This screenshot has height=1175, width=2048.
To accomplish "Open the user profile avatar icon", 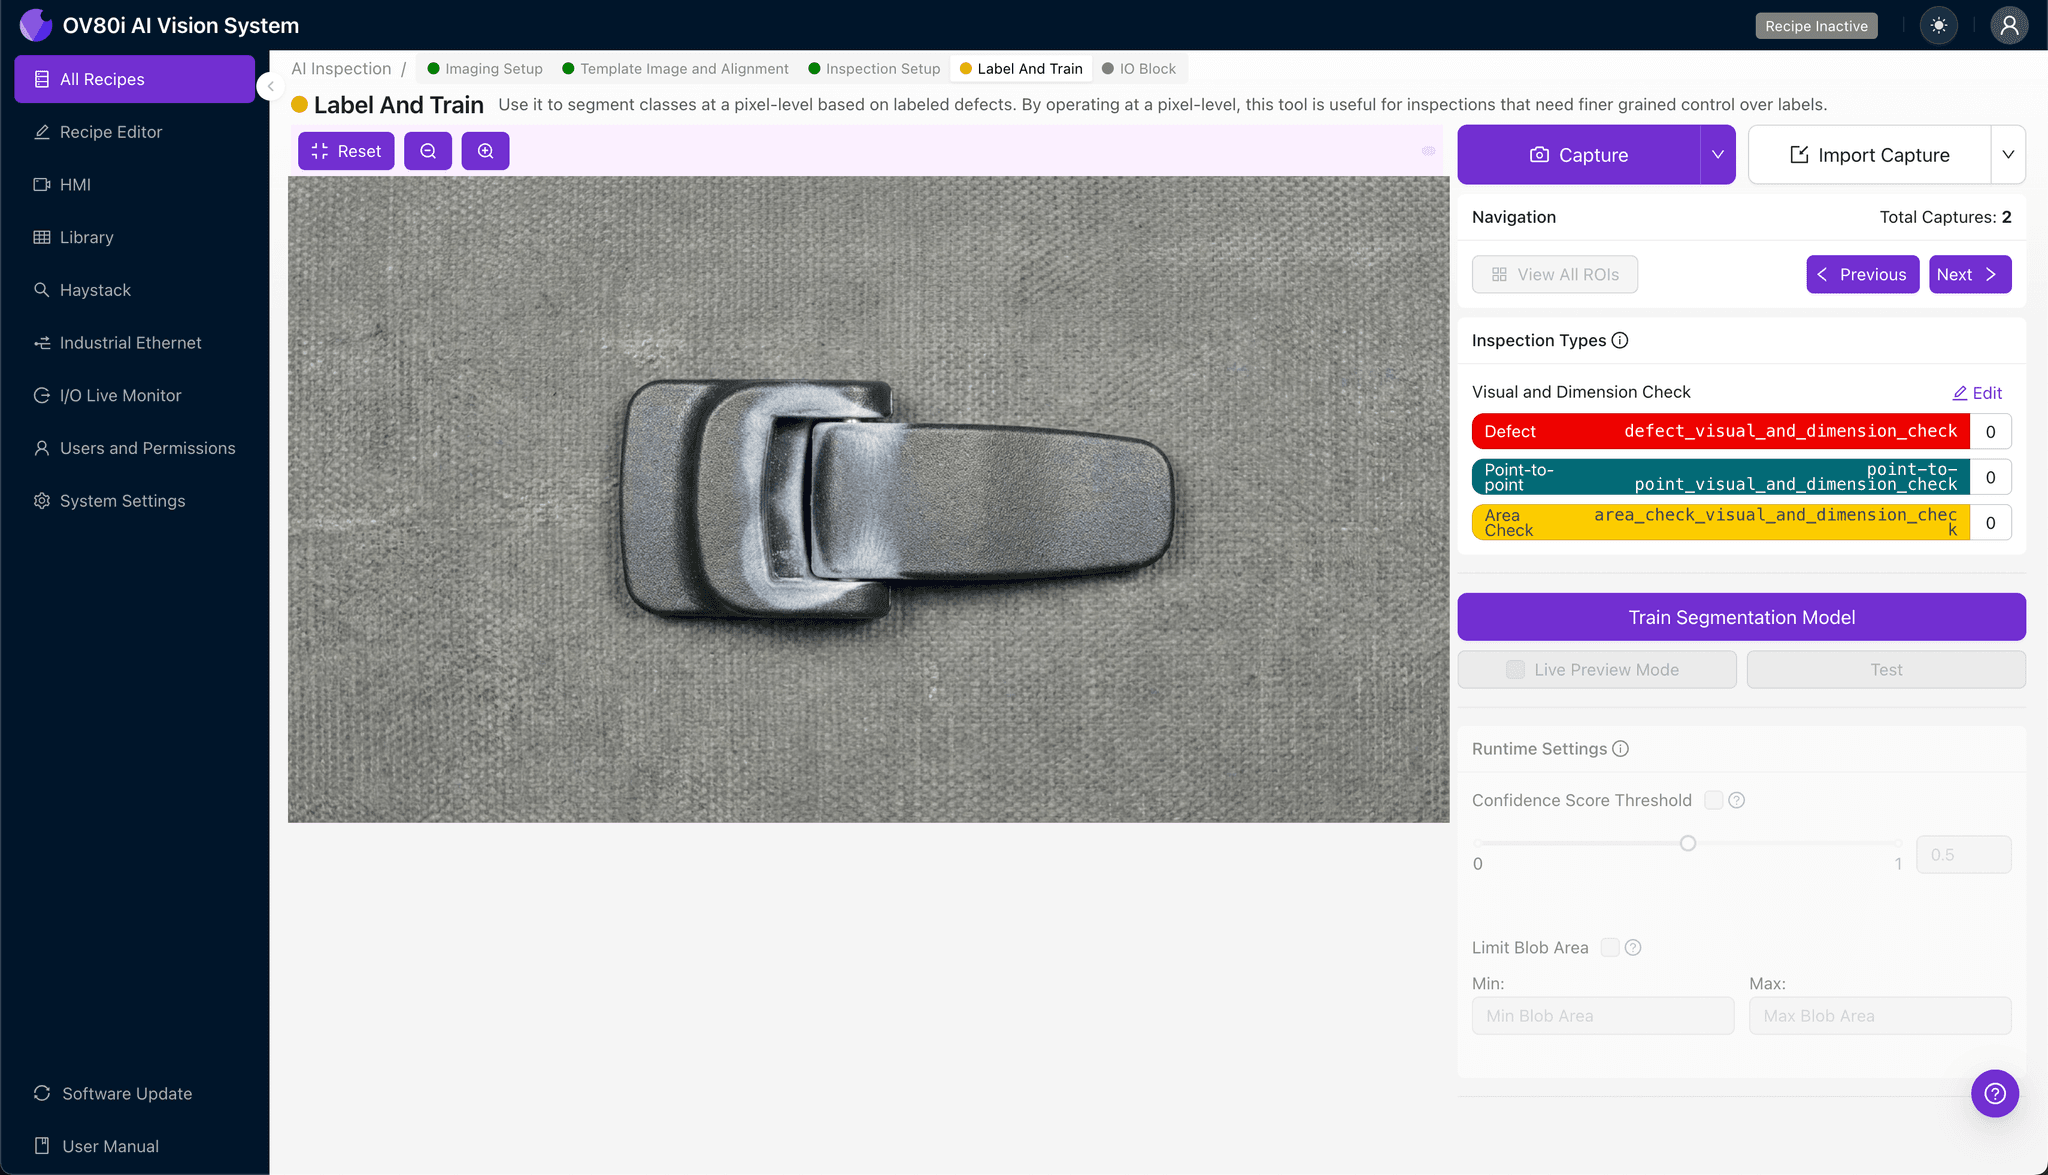I will pyautogui.click(x=2009, y=26).
